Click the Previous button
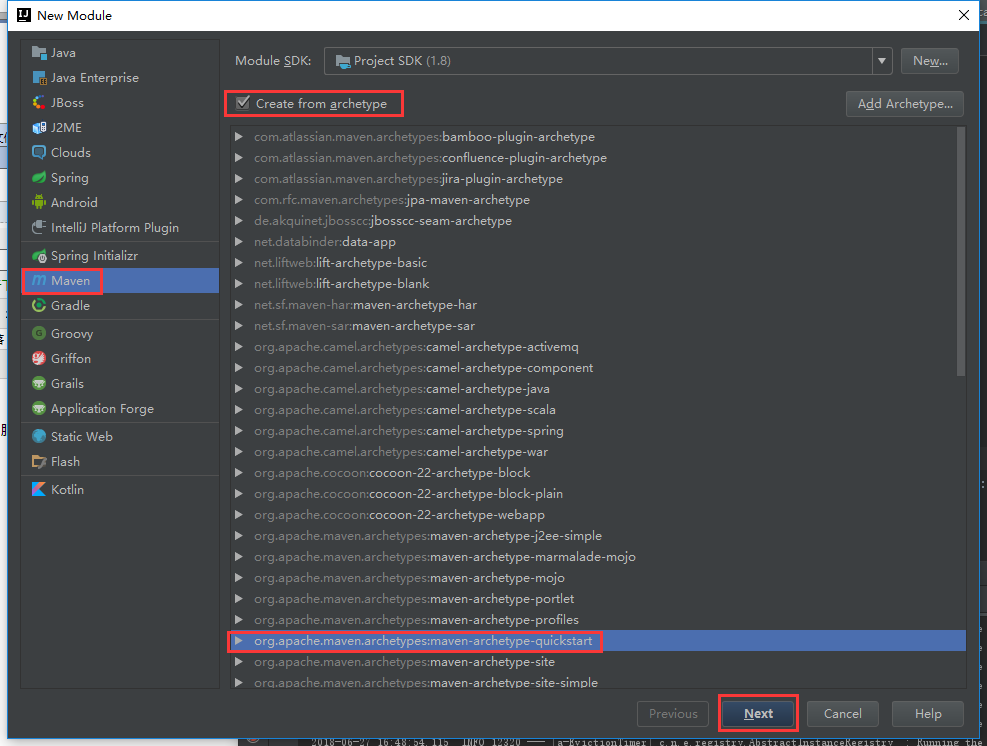This screenshot has width=987, height=746. pos(673,713)
